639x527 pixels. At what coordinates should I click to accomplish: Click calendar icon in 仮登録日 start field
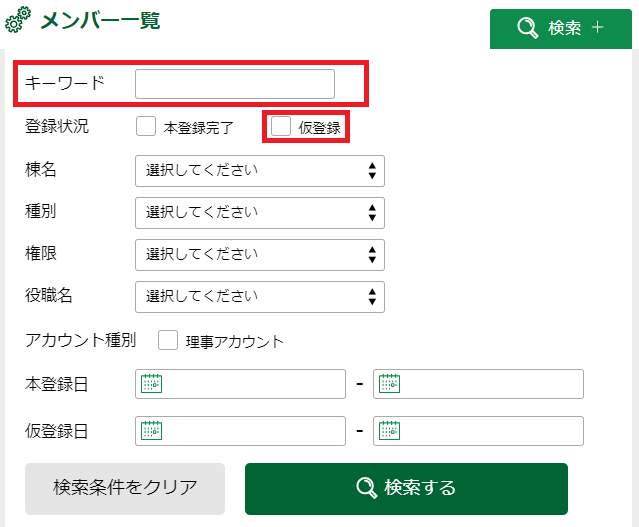[x=151, y=431]
